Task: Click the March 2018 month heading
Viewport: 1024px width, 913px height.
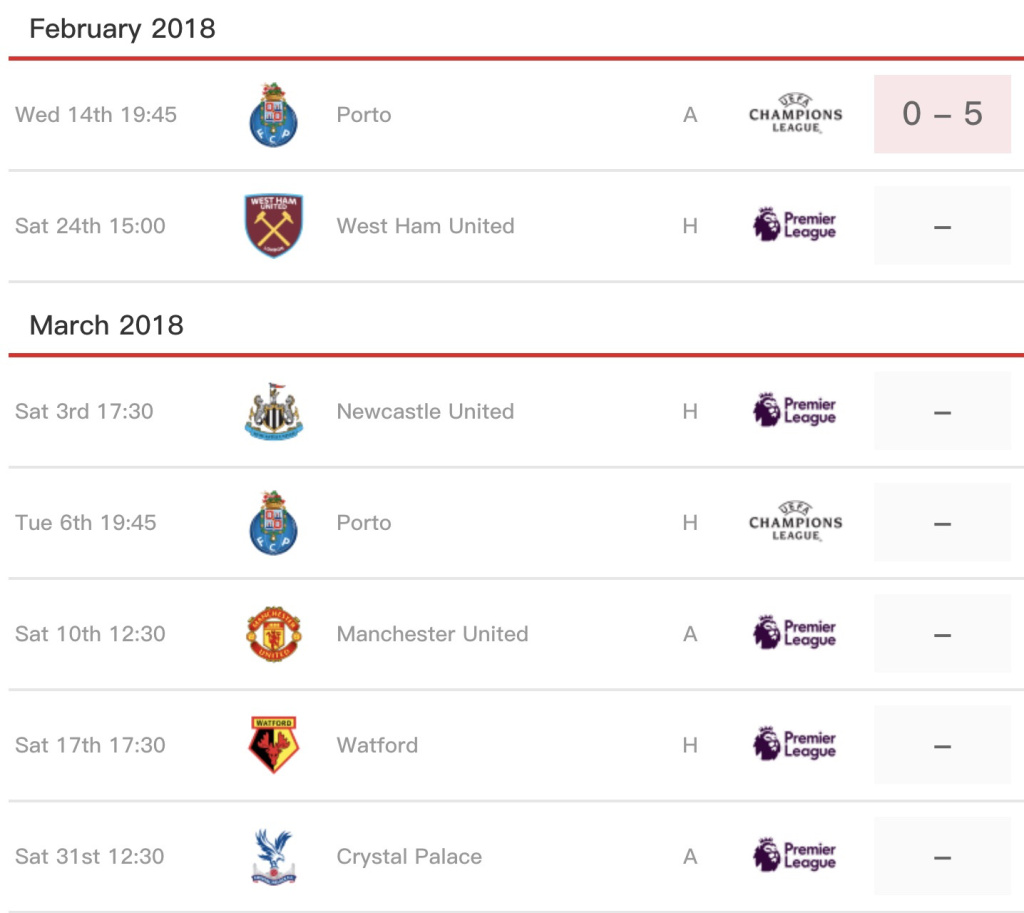Action: pos(107,325)
